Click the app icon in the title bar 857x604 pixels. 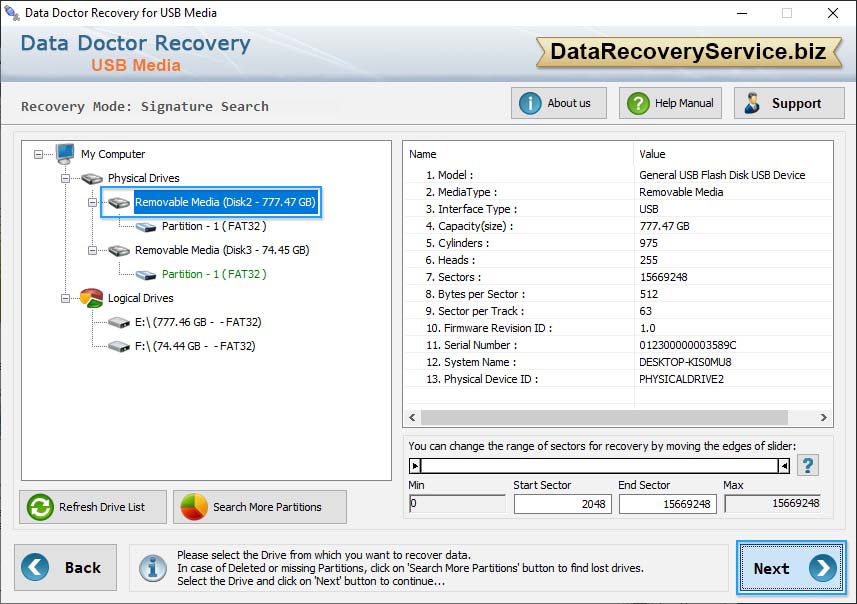click(x=12, y=12)
